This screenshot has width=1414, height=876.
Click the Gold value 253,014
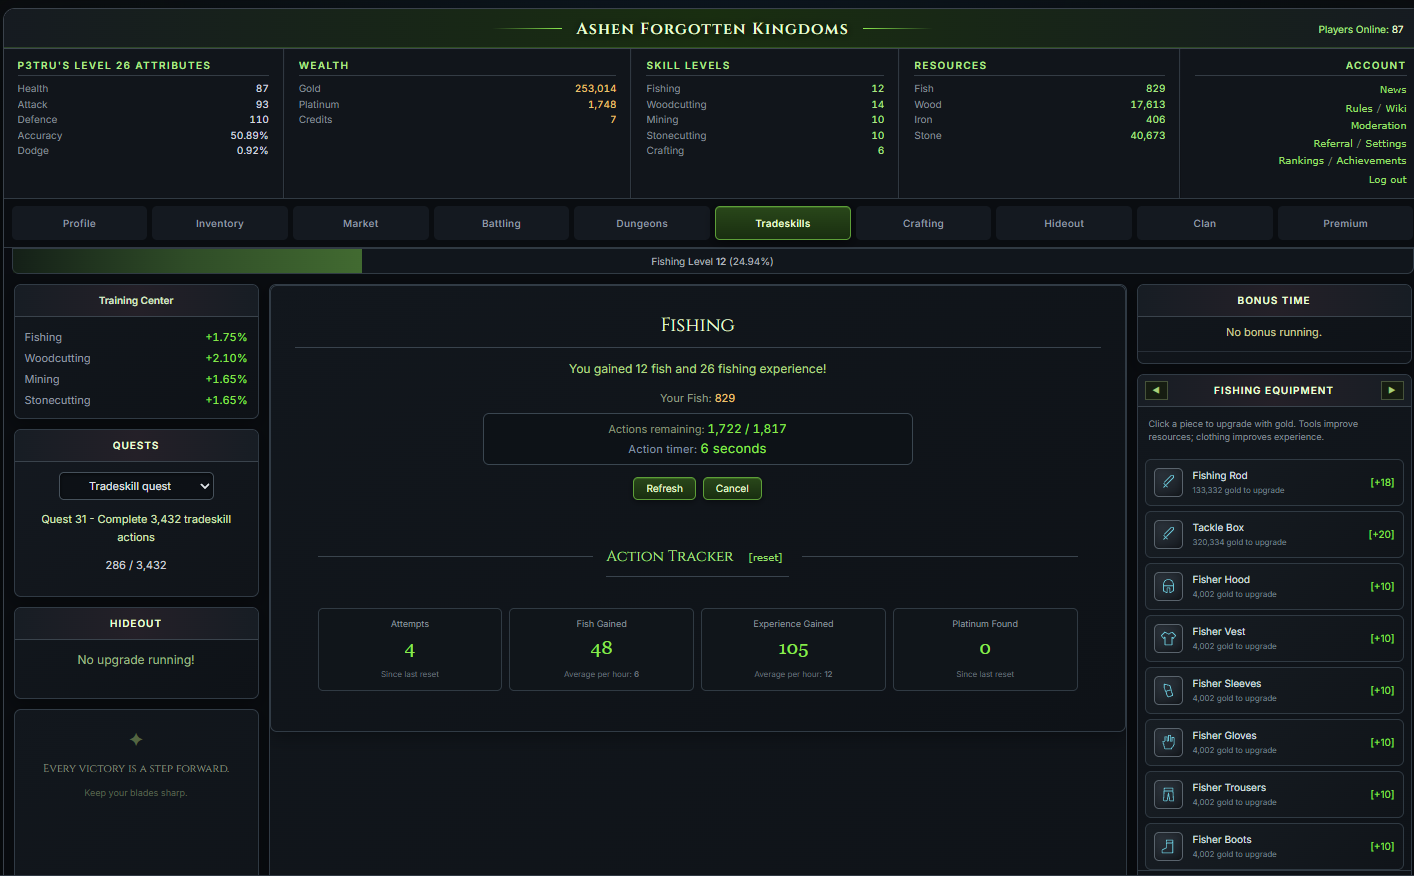(x=595, y=88)
